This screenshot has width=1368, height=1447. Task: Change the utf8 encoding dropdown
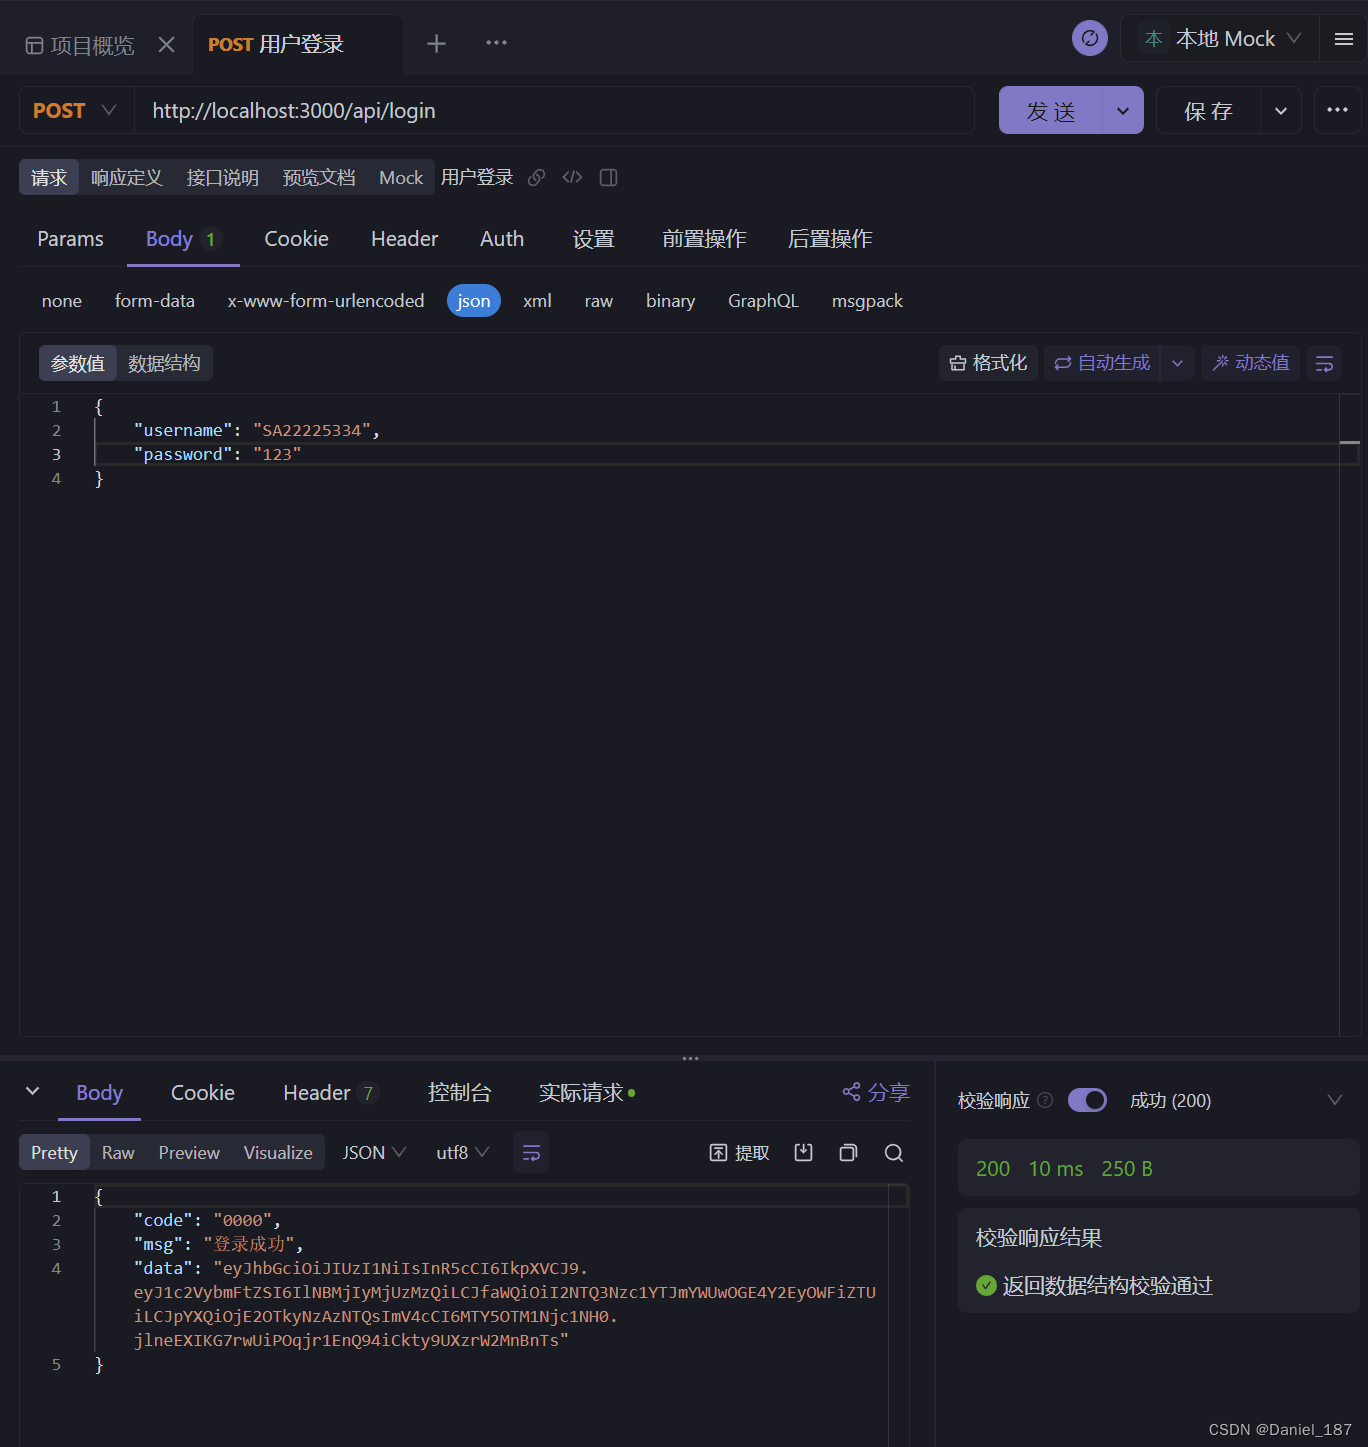coord(462,1153)
